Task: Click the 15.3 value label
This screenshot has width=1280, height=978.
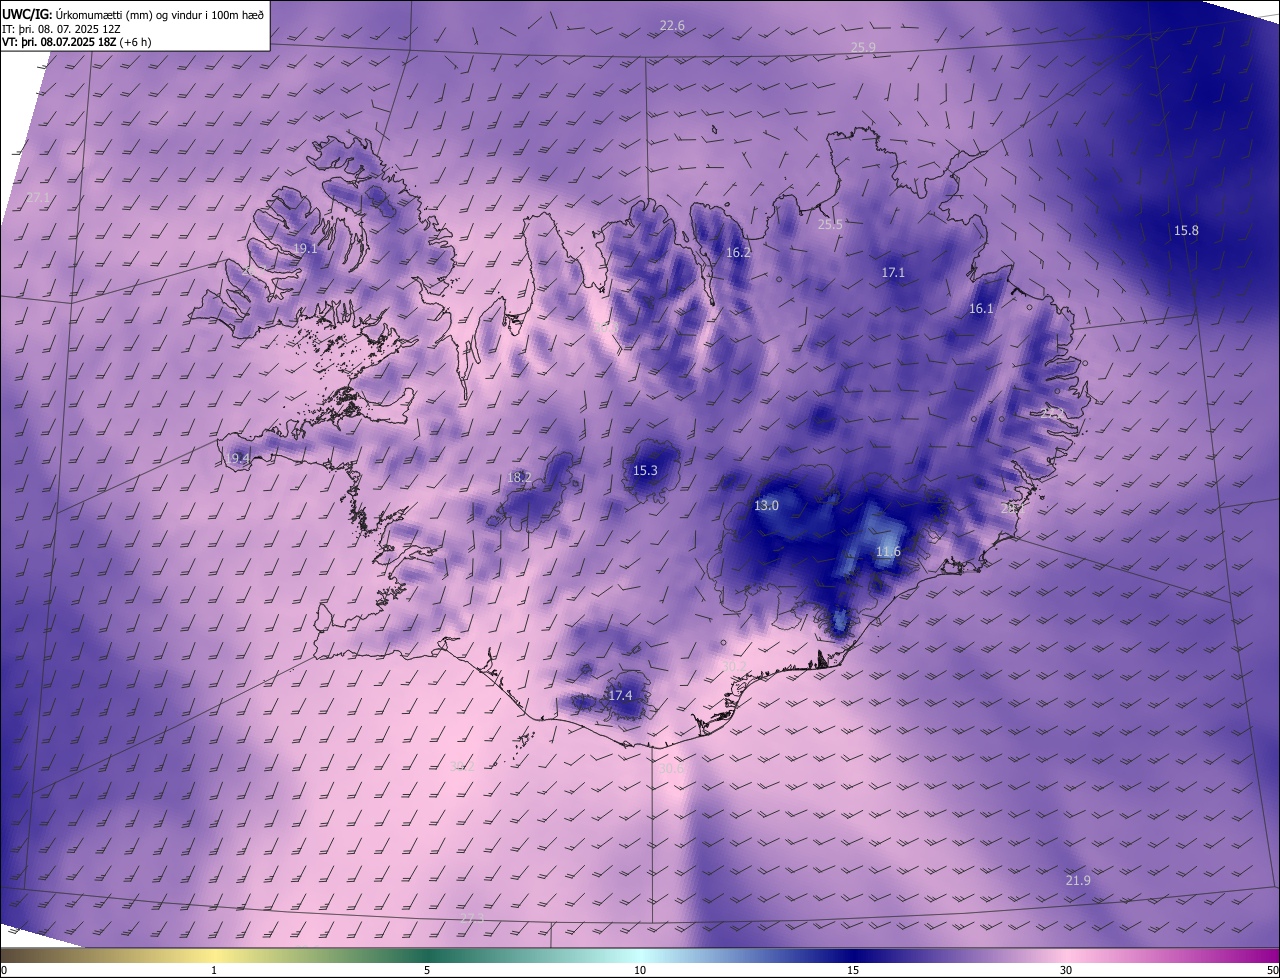Action: 646,471
